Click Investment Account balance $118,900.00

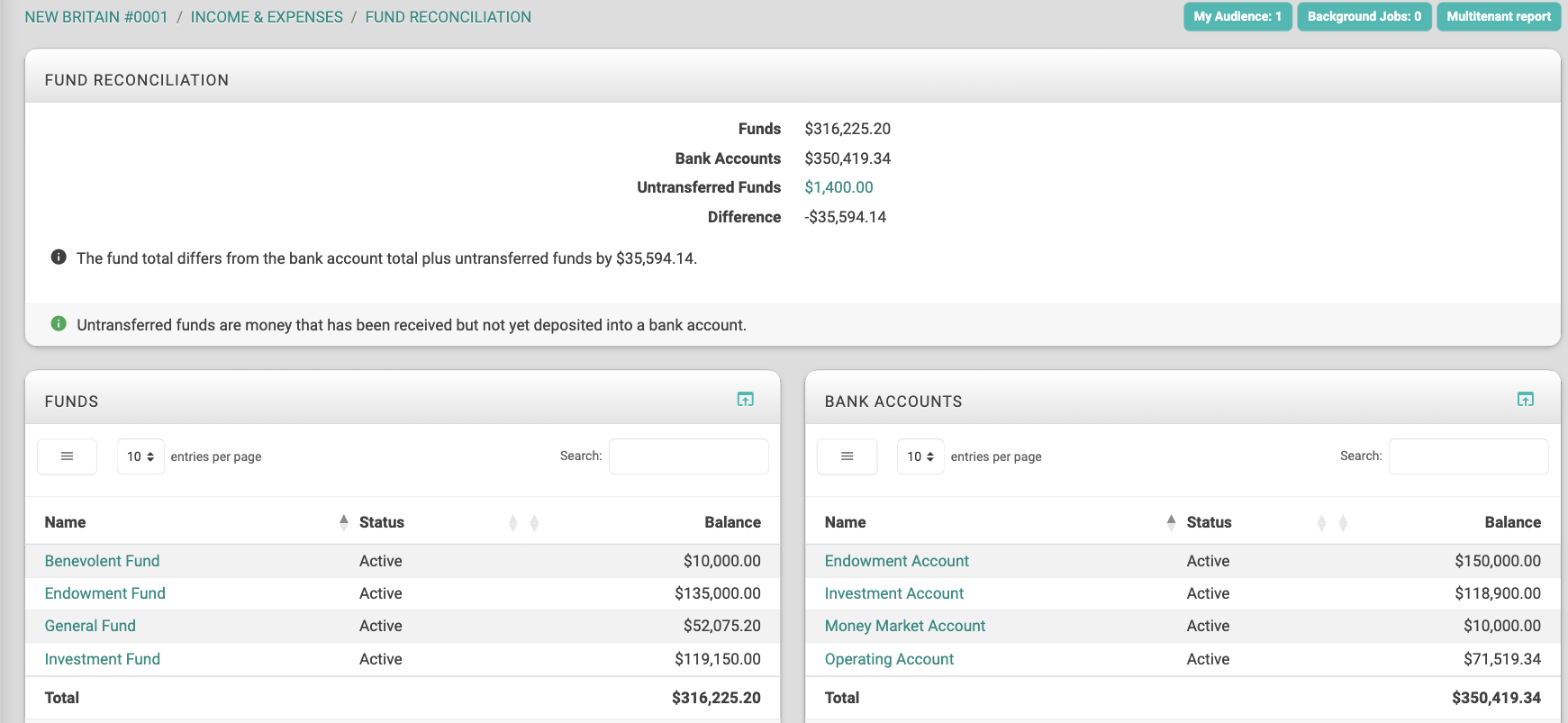coord(1498,594)
